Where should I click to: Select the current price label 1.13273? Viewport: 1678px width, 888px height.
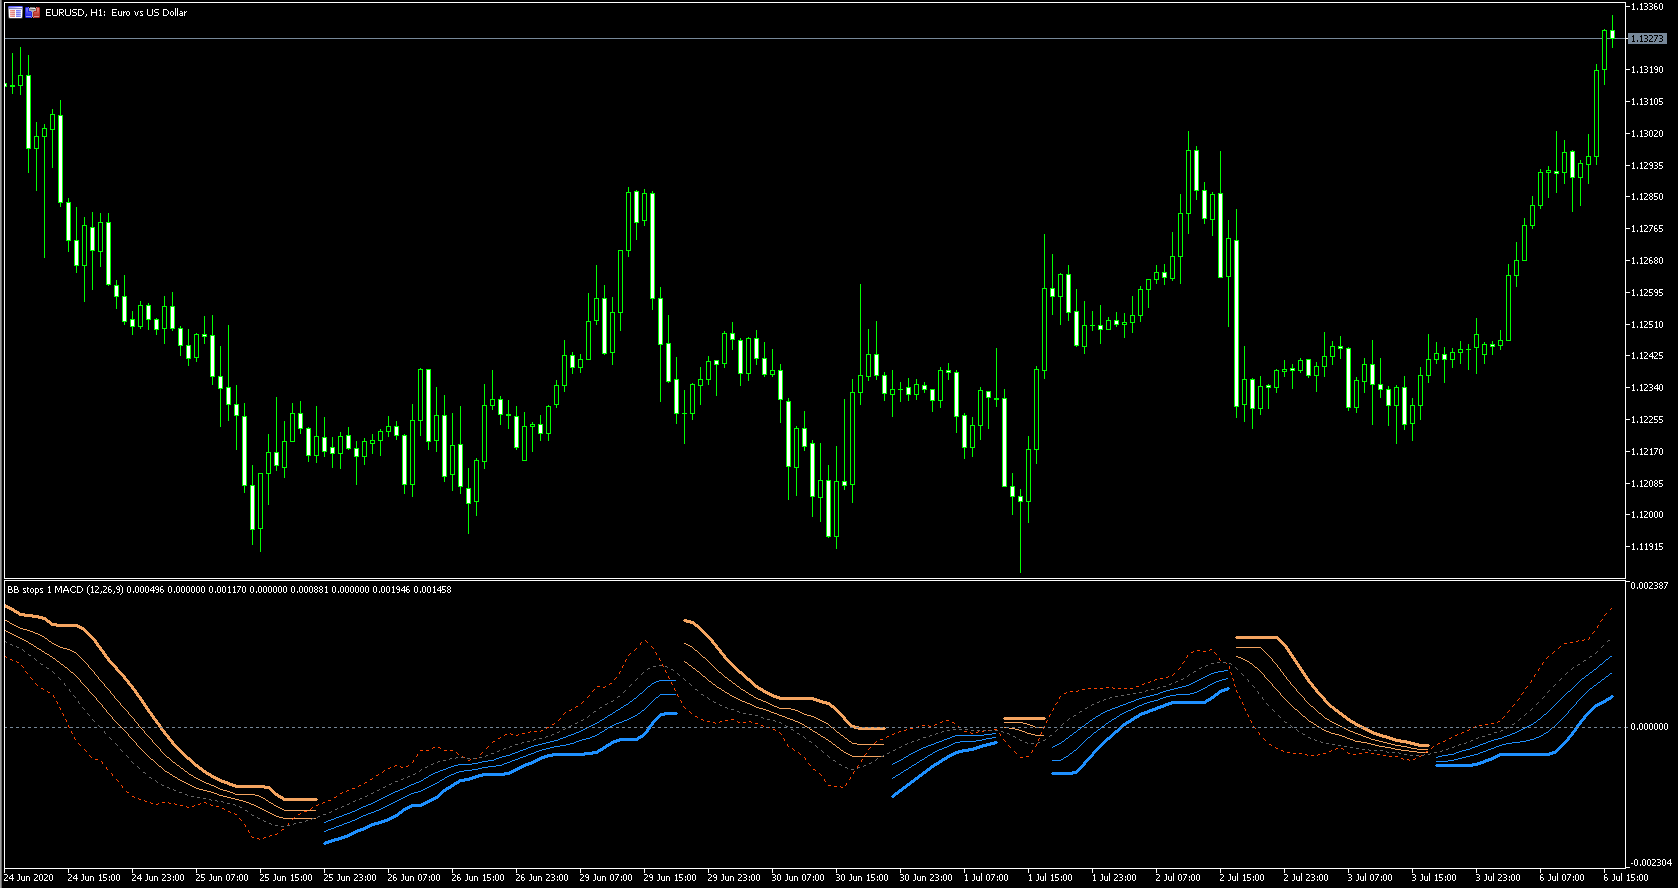[1647, 39]
